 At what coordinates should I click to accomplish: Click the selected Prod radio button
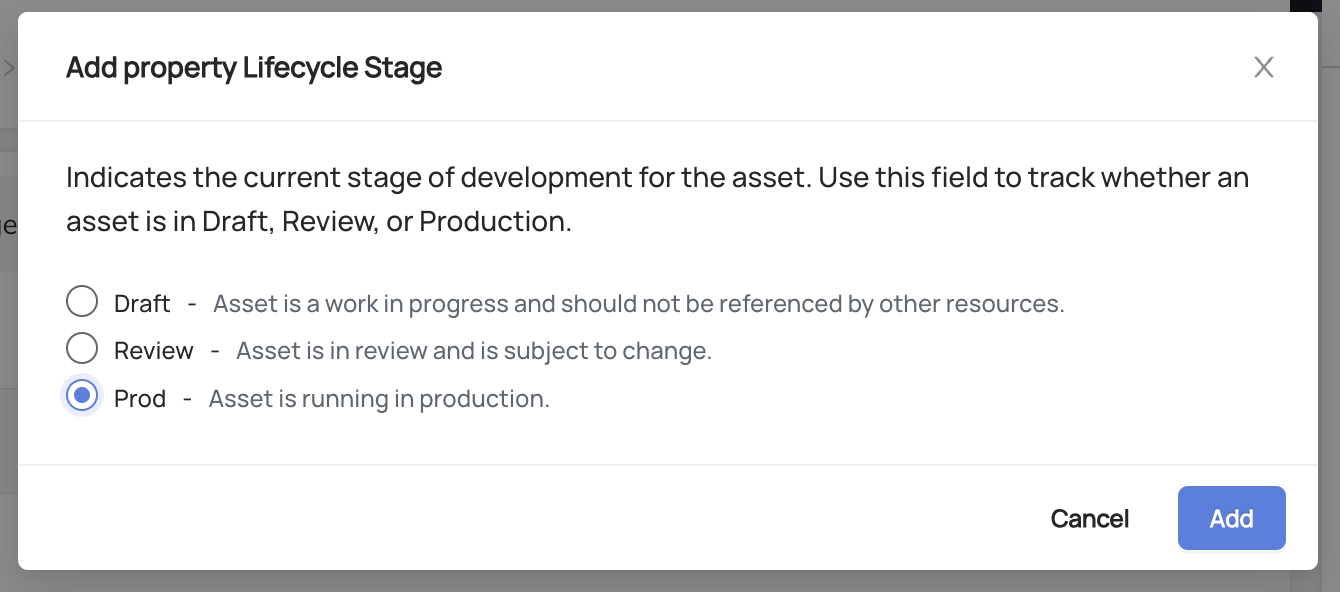82,397
